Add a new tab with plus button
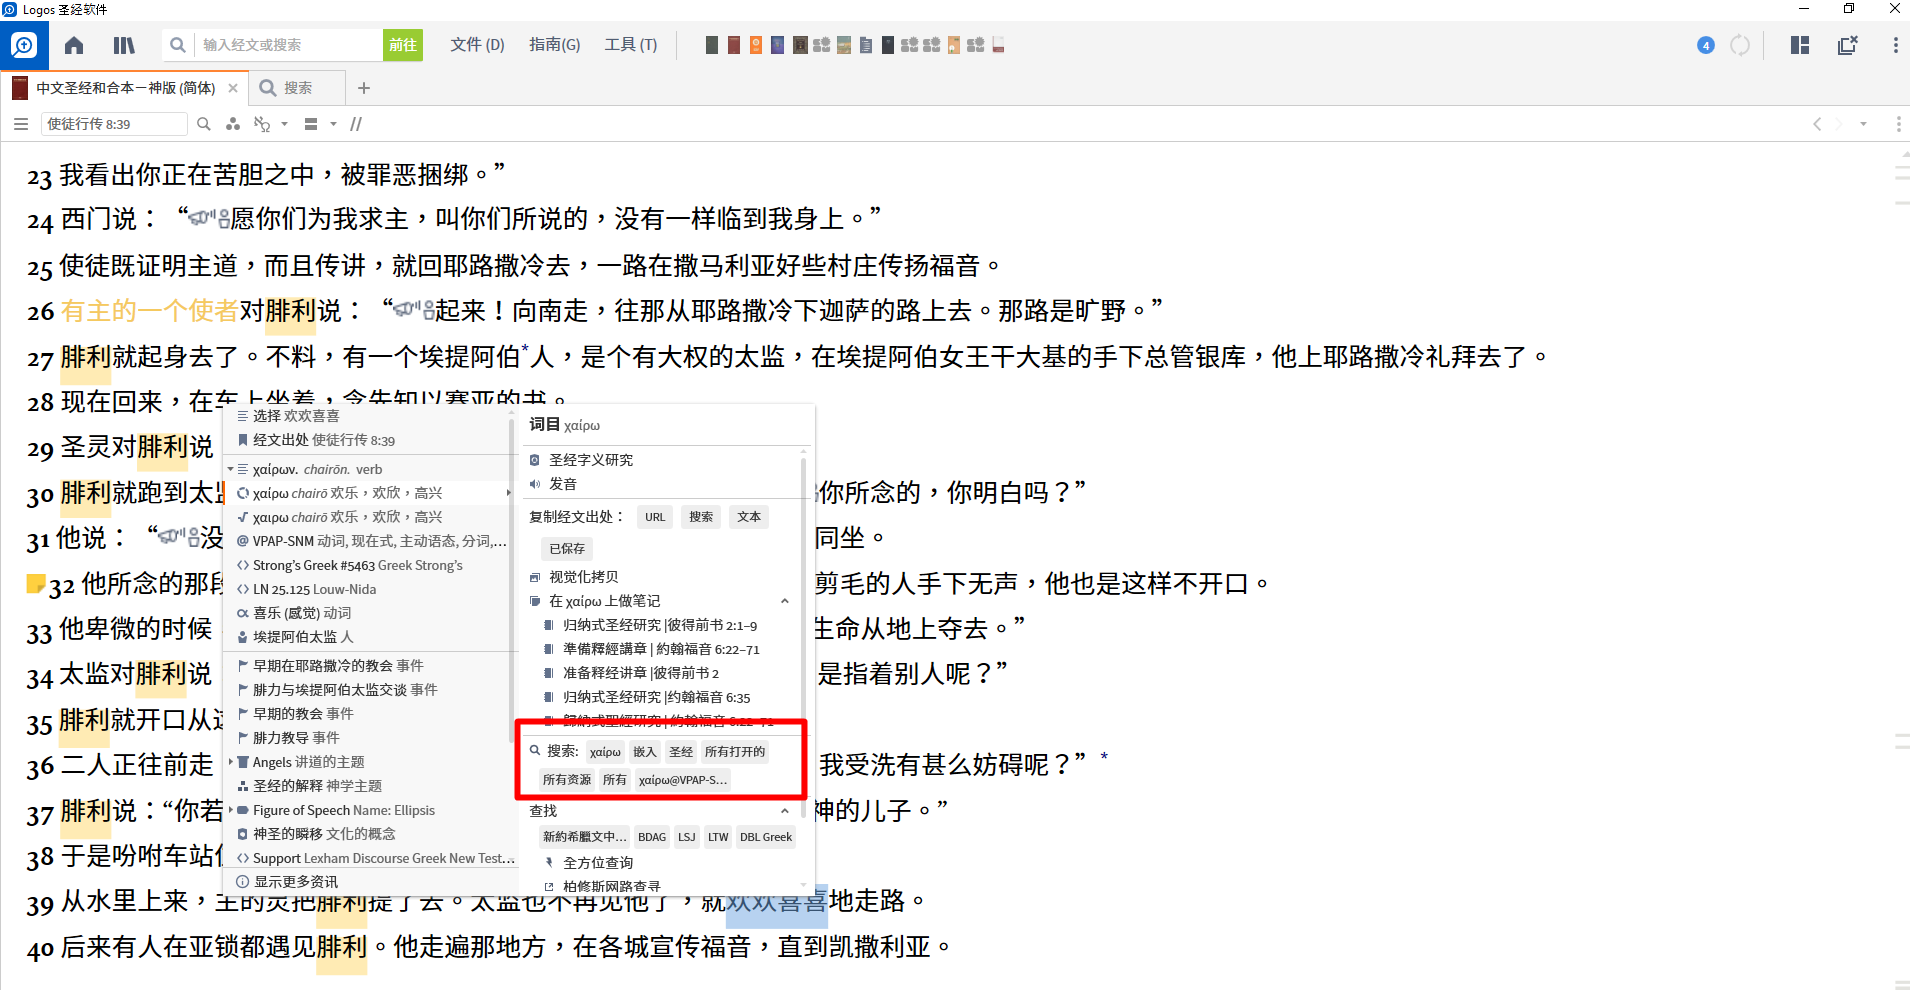1910x990 pixels. click(364, 88)
